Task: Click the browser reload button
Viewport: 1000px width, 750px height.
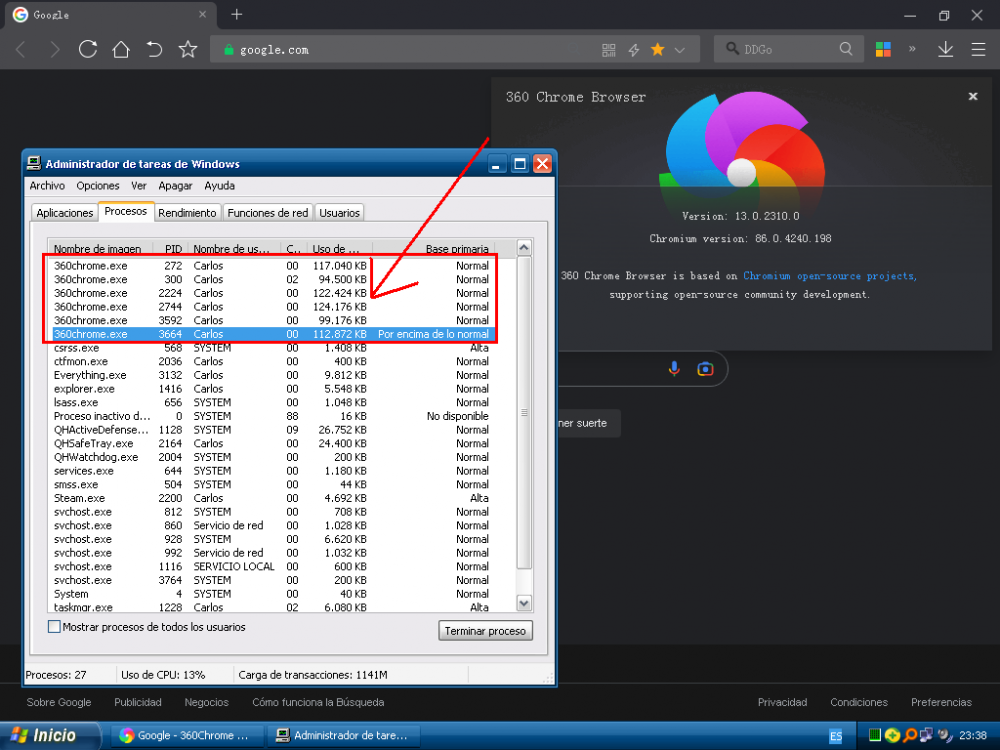Action: click(x=88, y=49)
